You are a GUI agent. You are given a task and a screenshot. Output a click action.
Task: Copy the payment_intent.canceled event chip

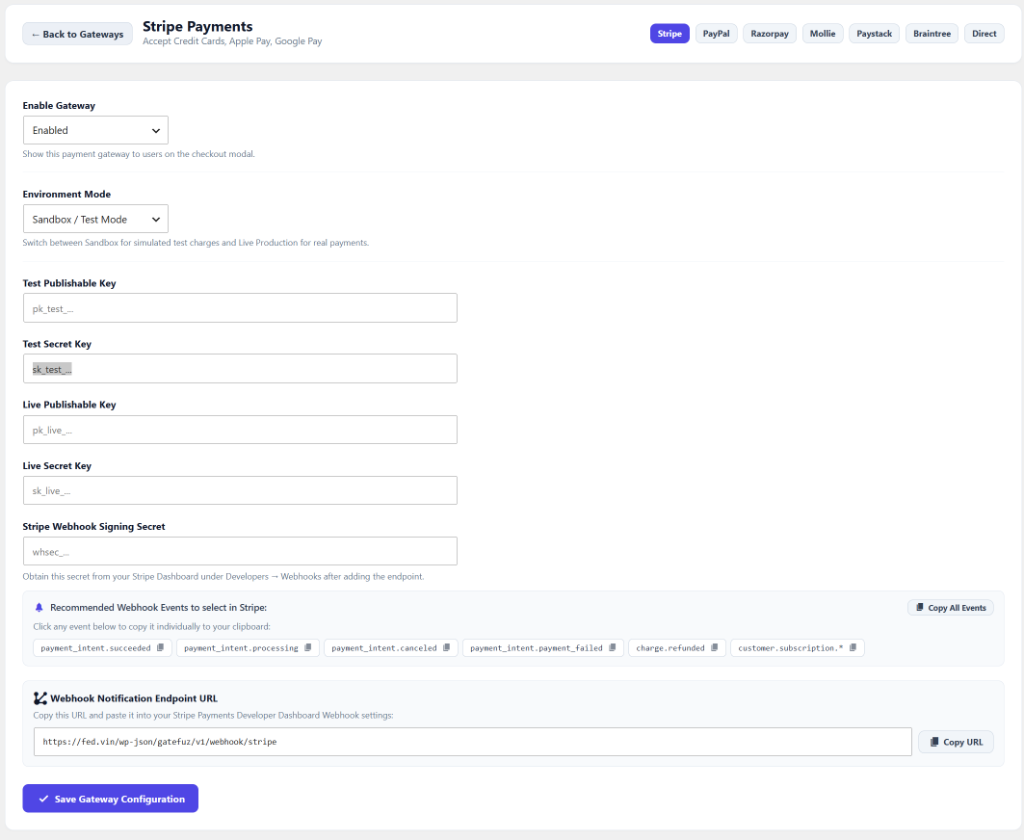pos(391,648)
